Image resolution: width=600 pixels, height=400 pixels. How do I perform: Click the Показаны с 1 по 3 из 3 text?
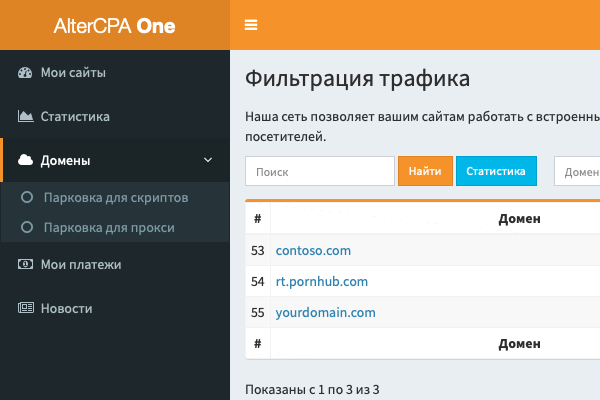[312, 389]
